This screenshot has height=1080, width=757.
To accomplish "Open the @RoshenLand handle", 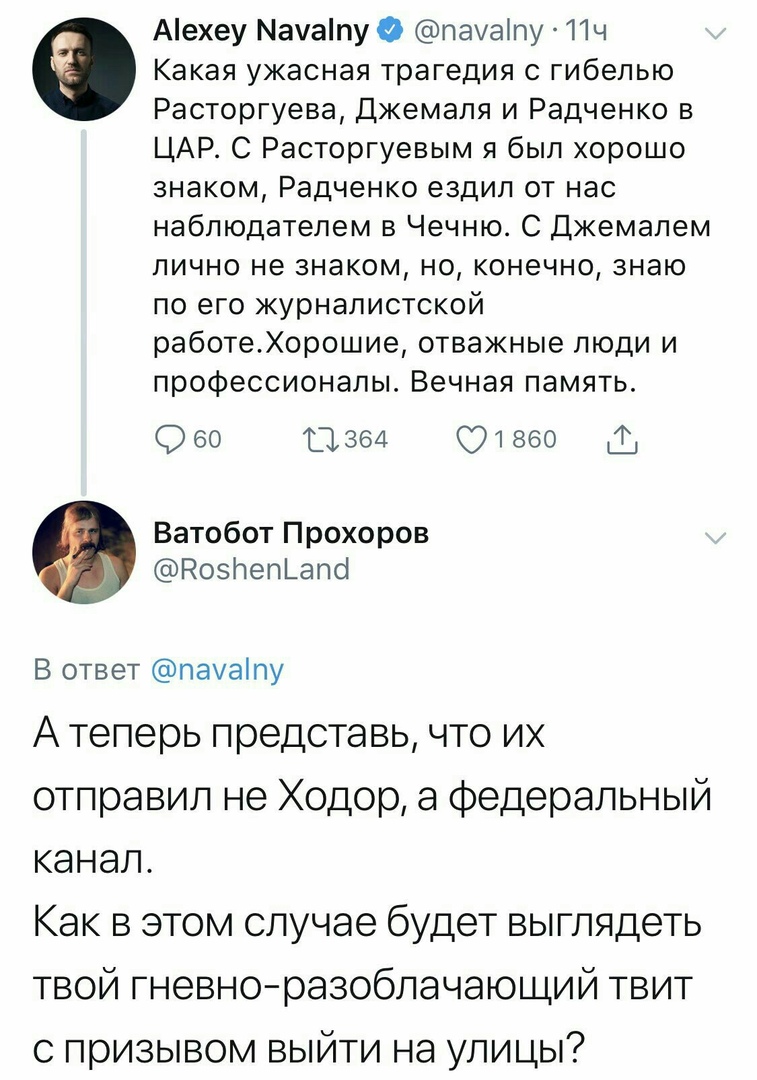I will pos(251,569).
